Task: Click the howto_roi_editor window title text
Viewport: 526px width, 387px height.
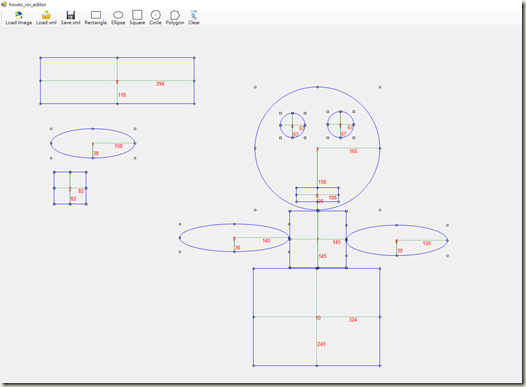Action: (x=28, y=4)
